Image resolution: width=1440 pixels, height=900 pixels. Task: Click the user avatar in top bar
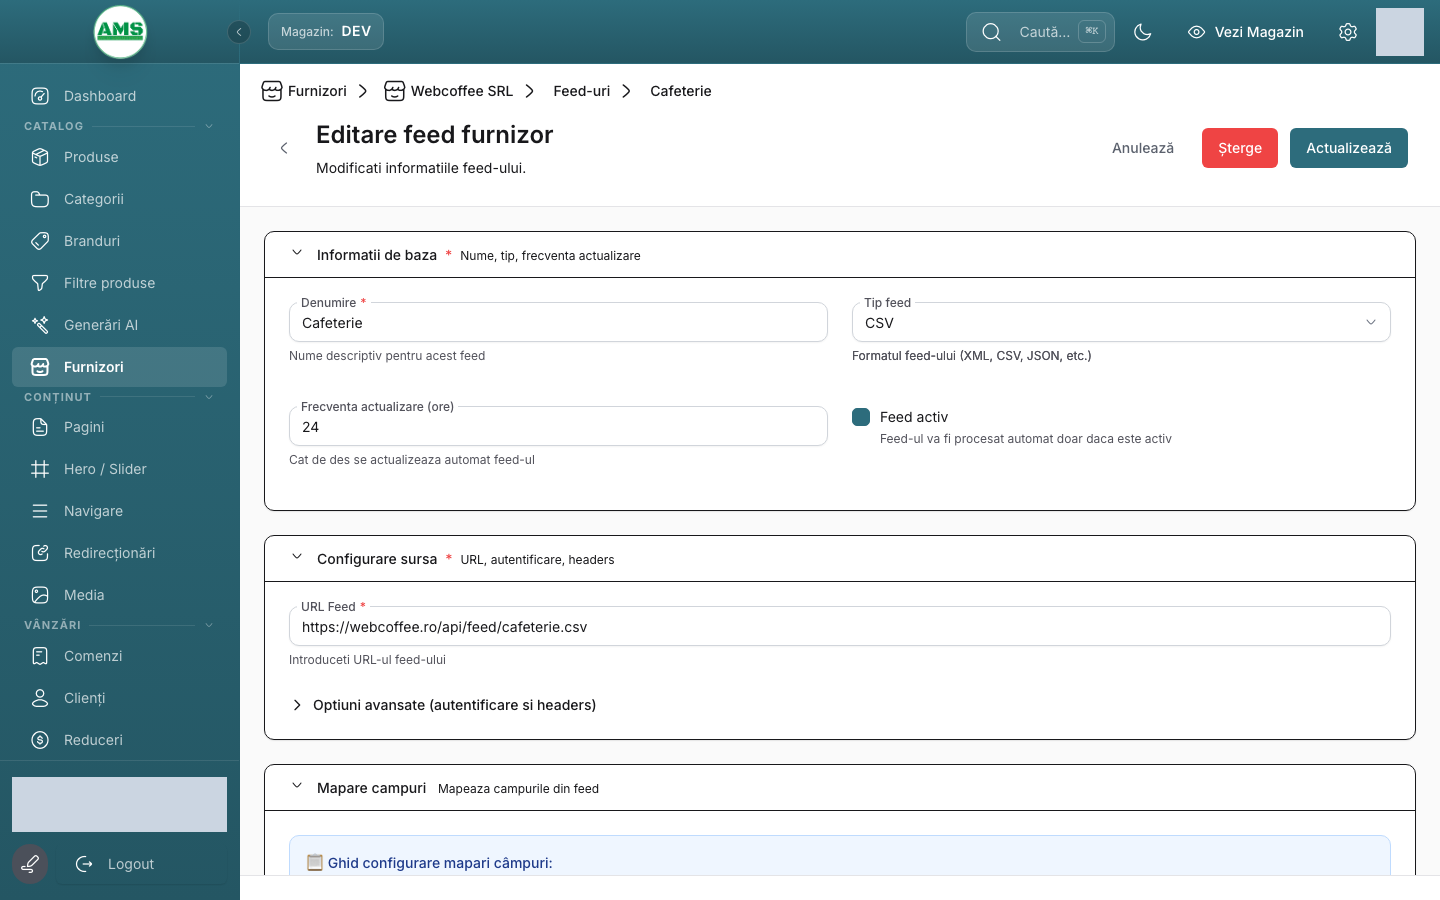1400,32
